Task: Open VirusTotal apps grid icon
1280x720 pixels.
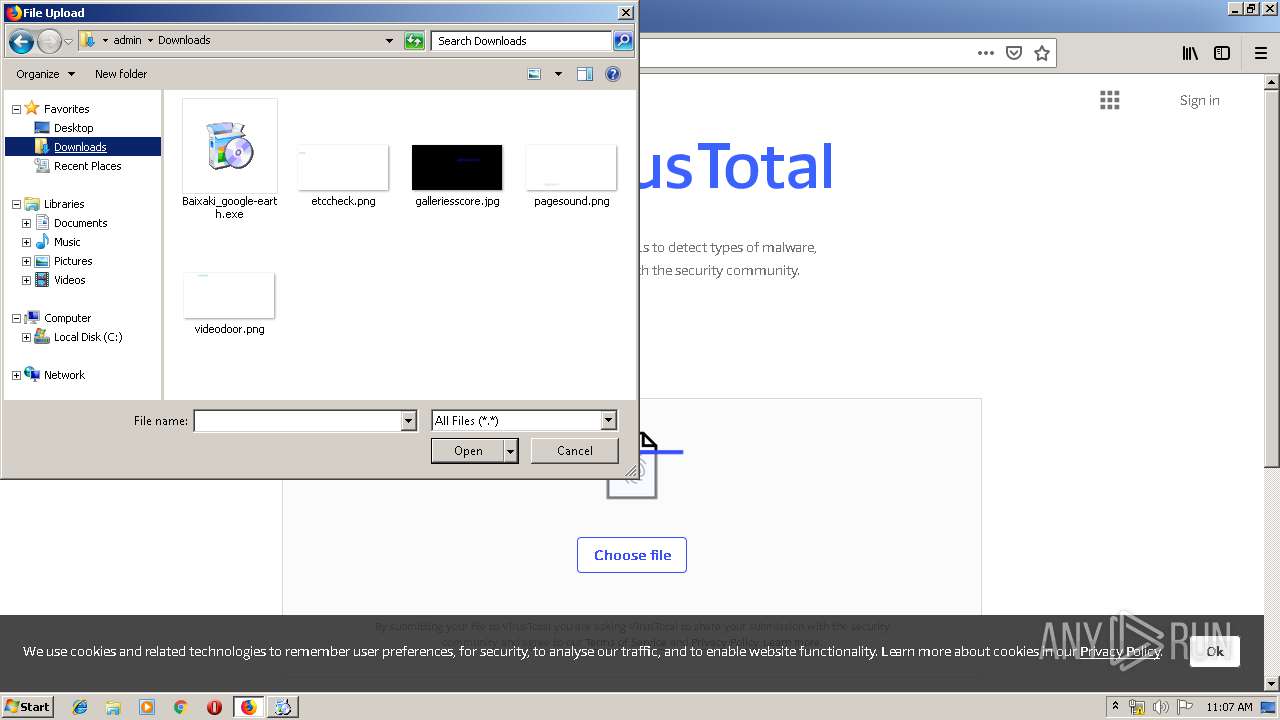Action: [1109, 100]
